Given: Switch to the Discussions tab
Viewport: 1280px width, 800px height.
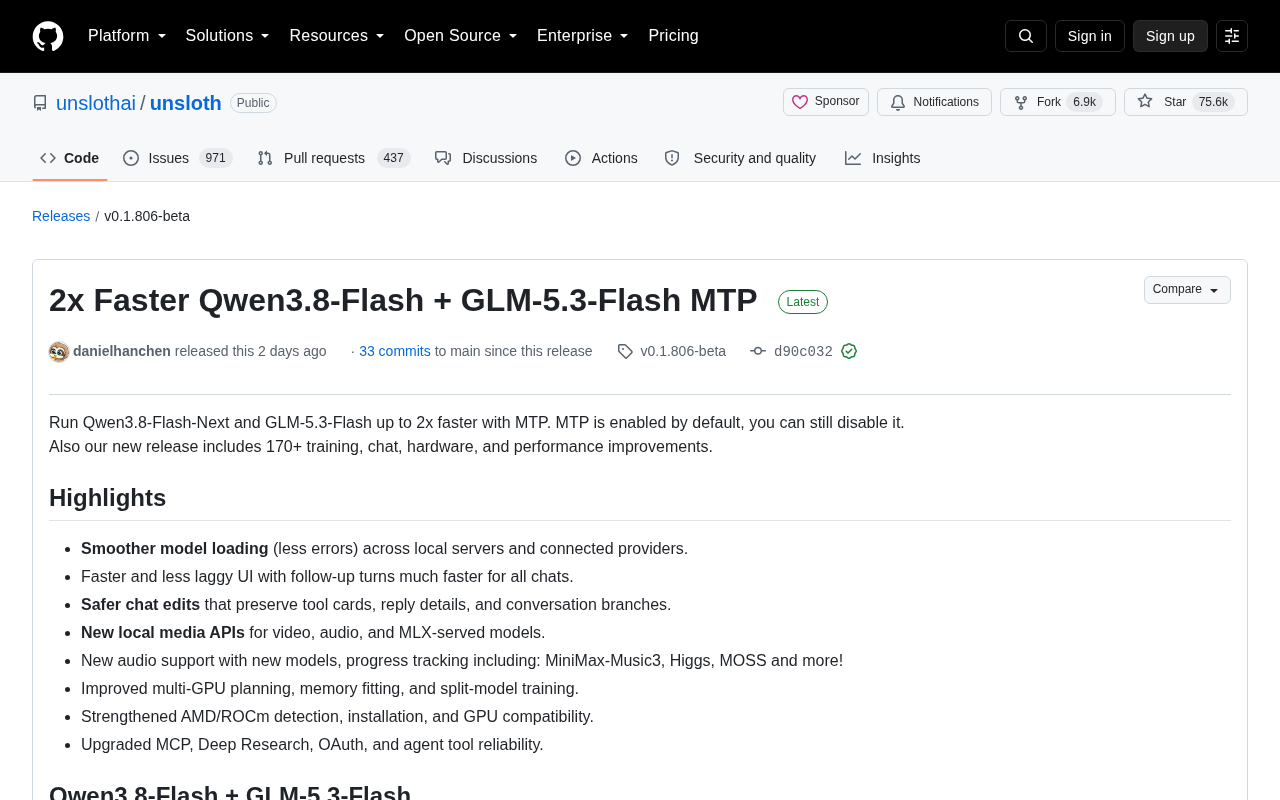Looking at the screenshot, I should 486,158.
